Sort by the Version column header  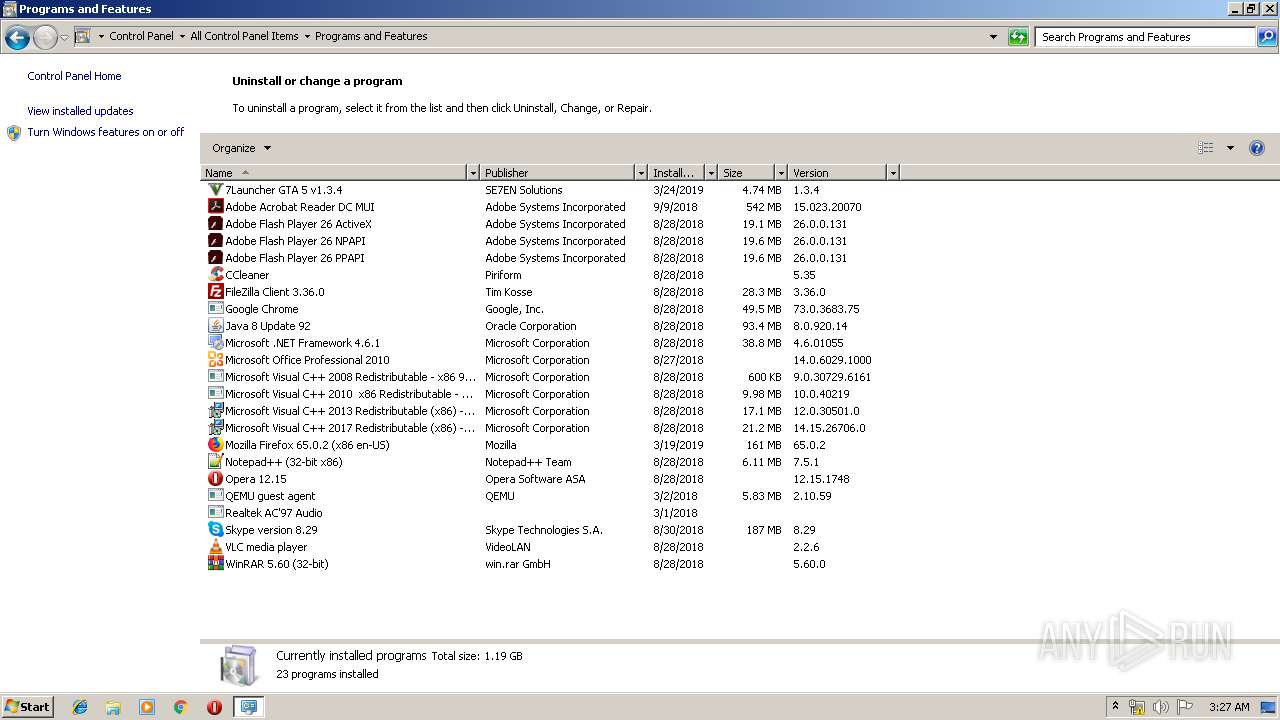838,173
